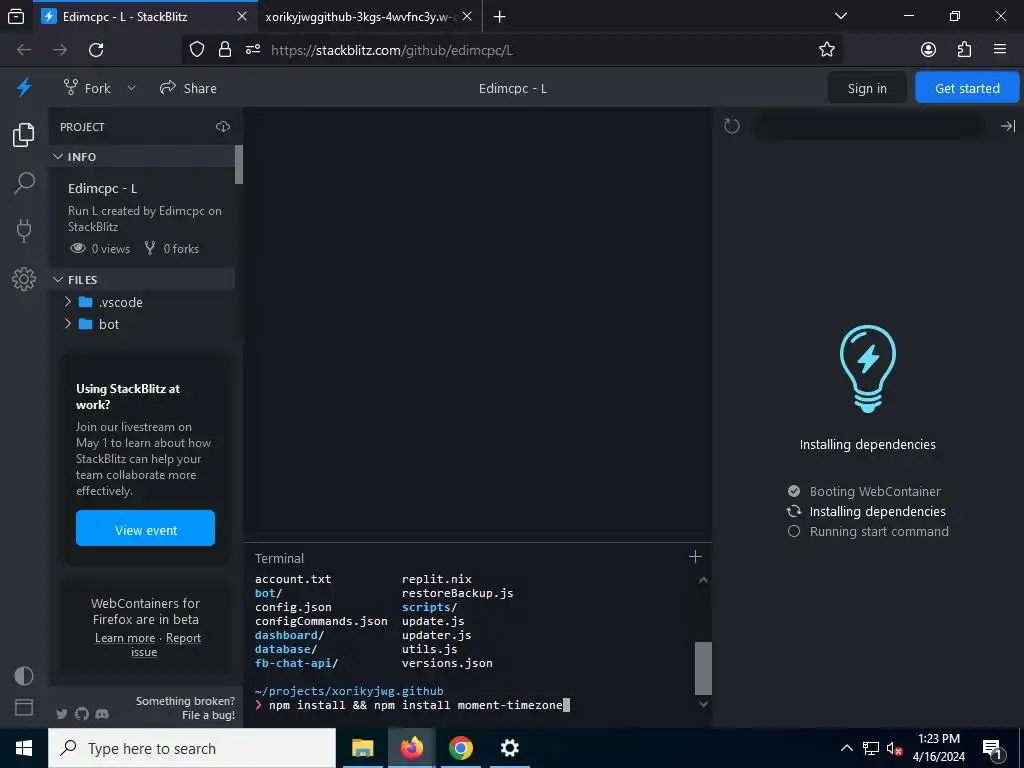Collapse the INFO section
The height and width of the screenshot is (768, 1024).
[x=142, y=157]
